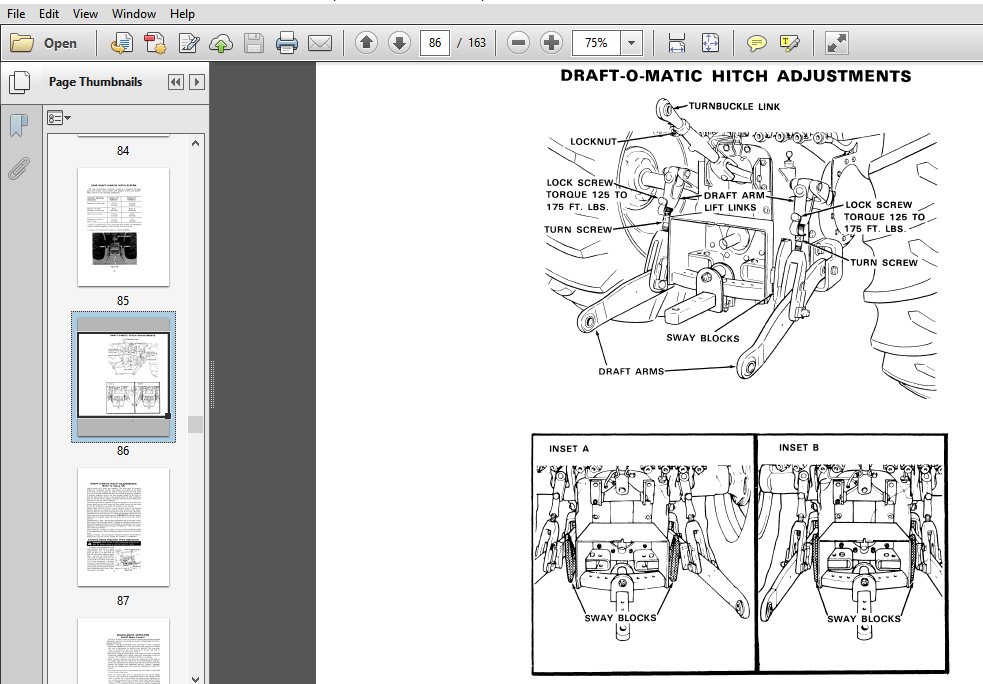Open the Window menu
The image size is (983, 684).
click(x=134, y=13)
